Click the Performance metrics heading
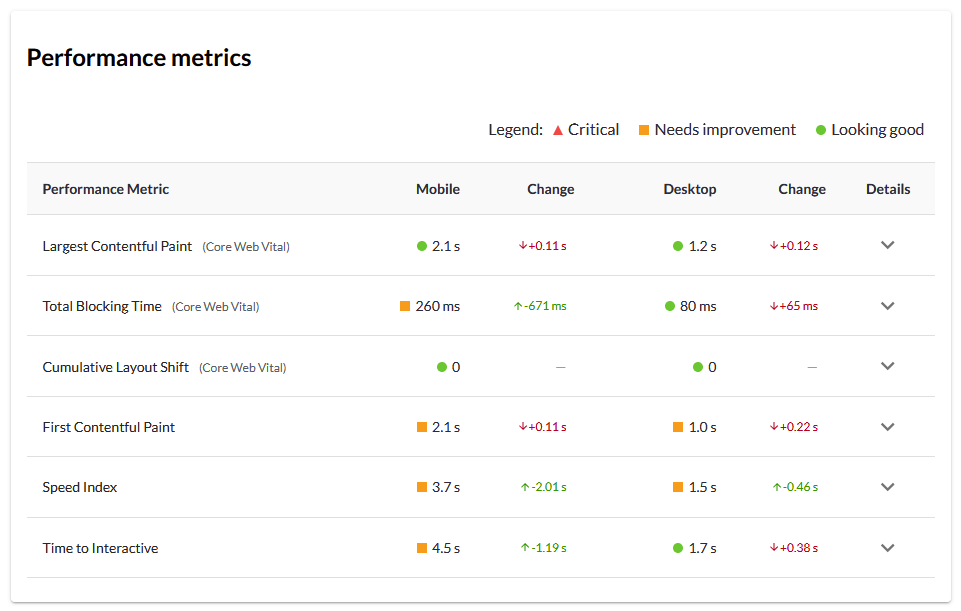961x611 pixels. point(139,57)
